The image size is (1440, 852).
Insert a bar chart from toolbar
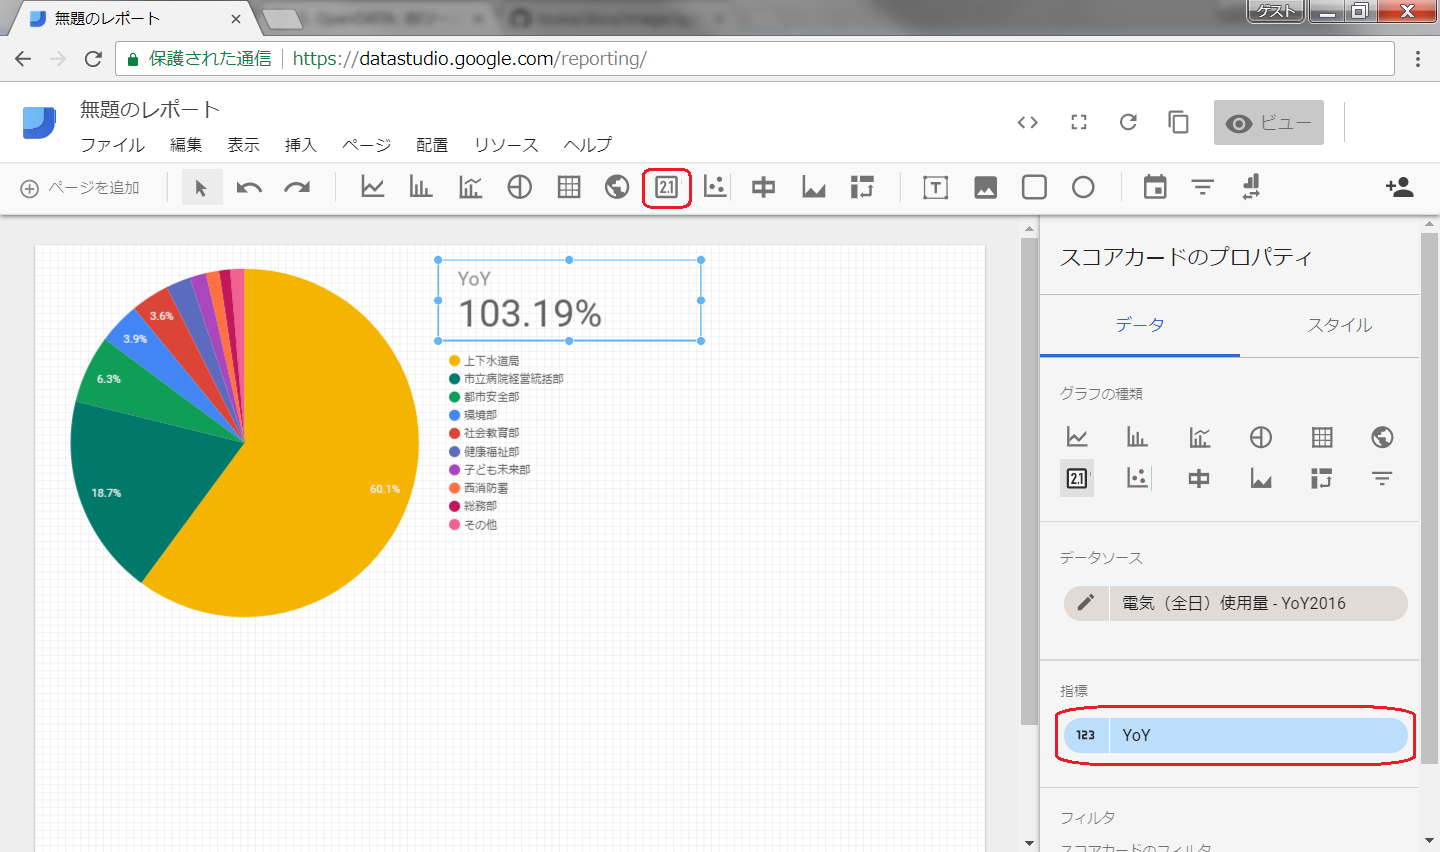point(421,187)
